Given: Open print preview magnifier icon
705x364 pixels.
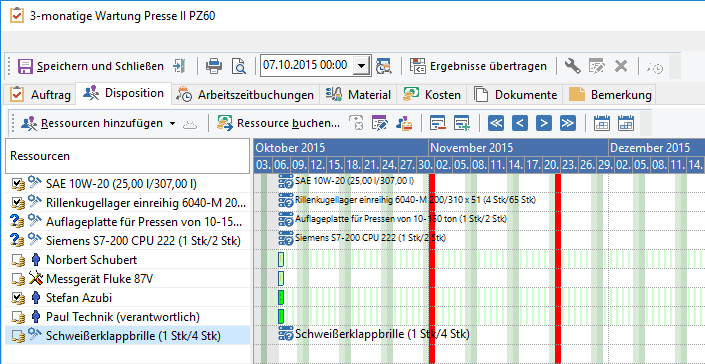Looking at the screenshot, I should pyautogui.click(x=238, y=67).
